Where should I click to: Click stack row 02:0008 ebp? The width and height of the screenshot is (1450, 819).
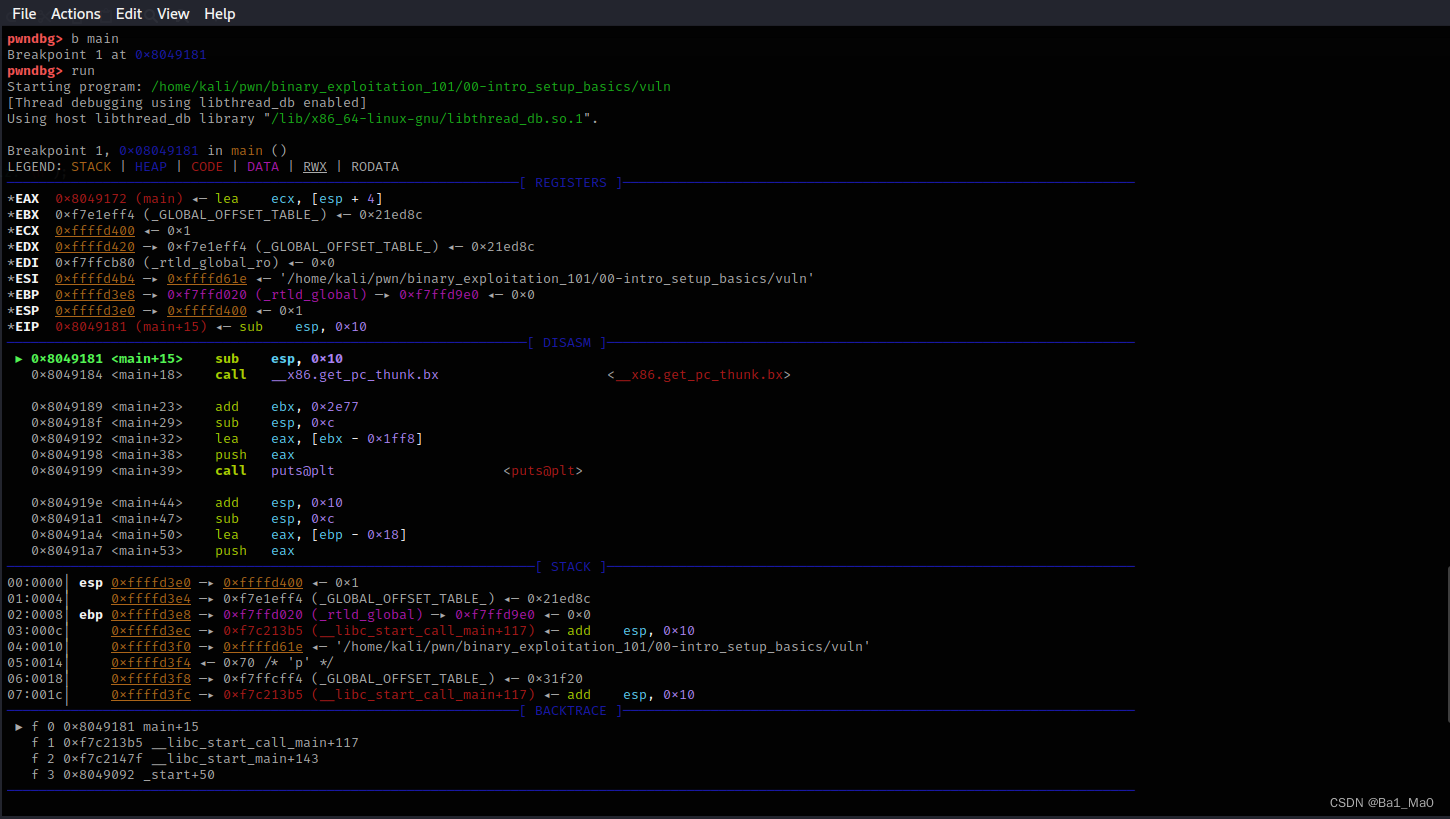coord(299,615)
